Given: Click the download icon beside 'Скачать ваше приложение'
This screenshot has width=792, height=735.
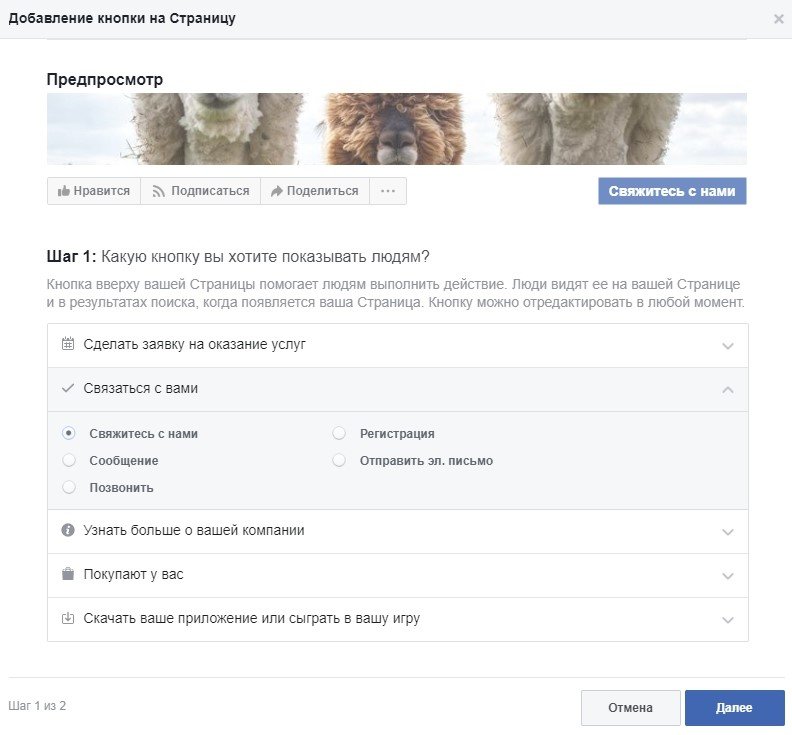Looking at the screenshot, I should pyautogui.click(x=68, y=618).
